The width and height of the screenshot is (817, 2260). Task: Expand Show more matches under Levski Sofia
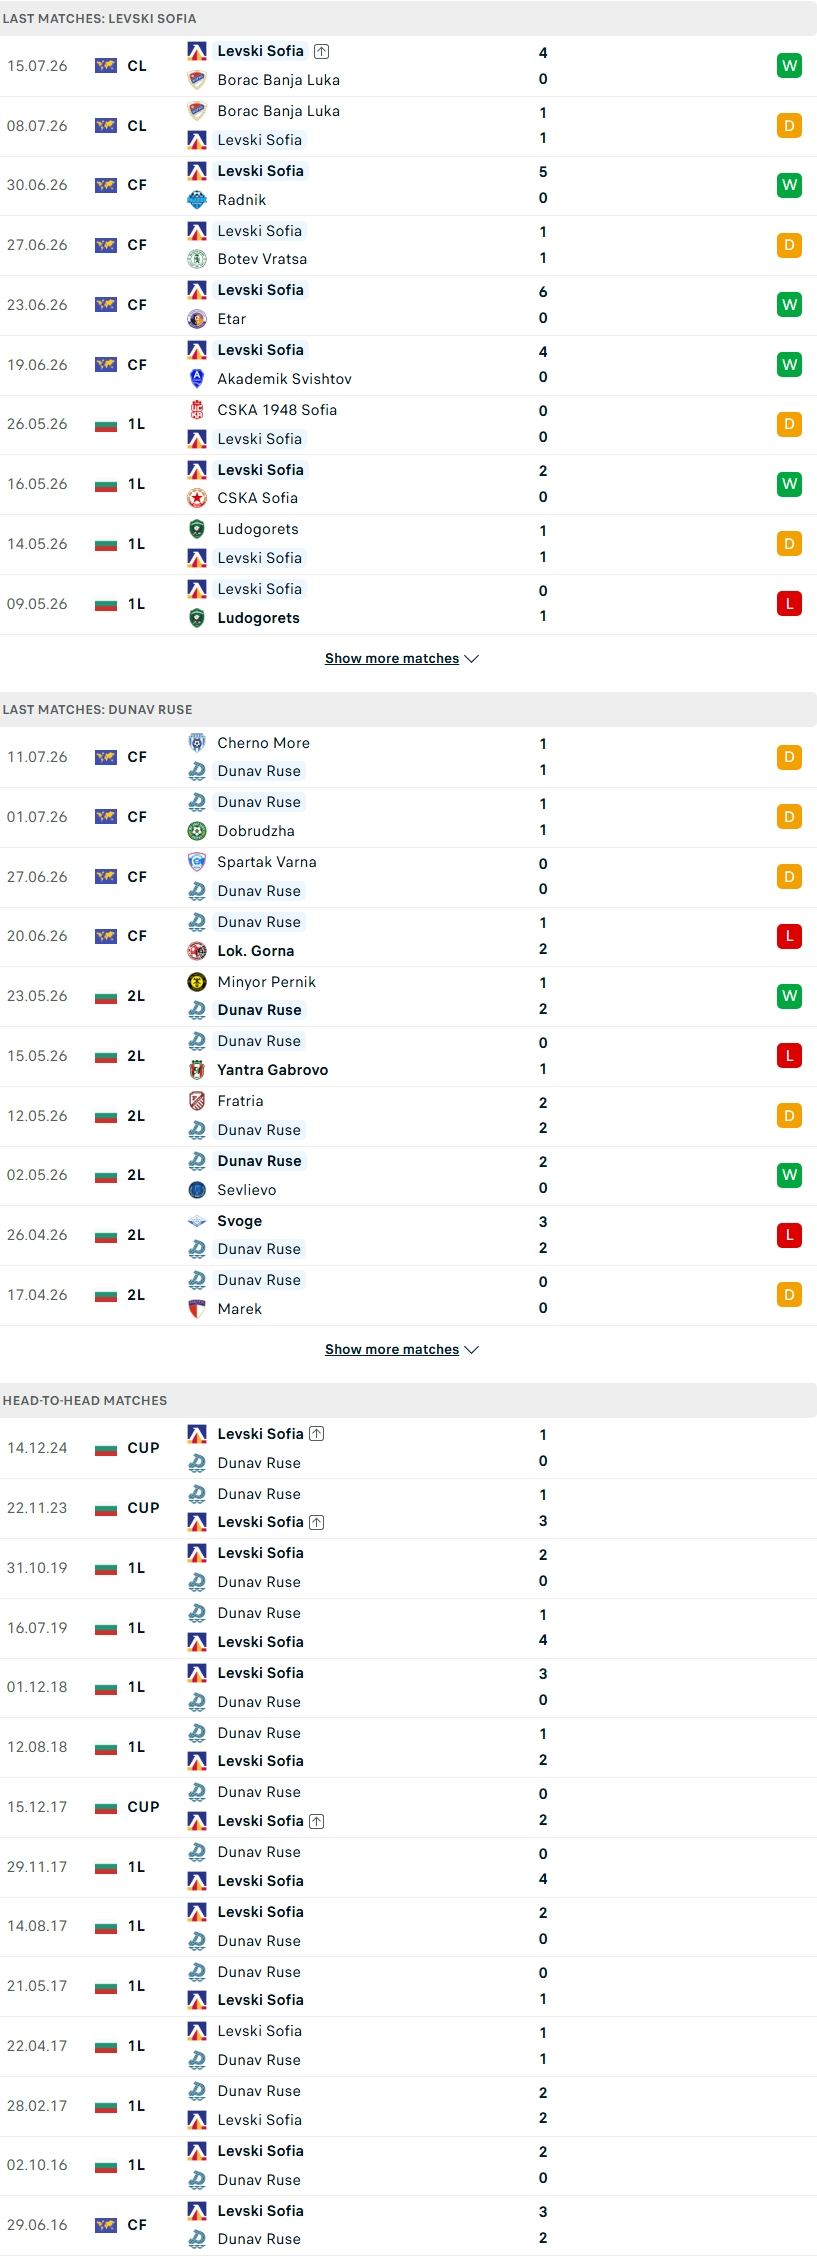pyautogui.click(x=401, y=658)
